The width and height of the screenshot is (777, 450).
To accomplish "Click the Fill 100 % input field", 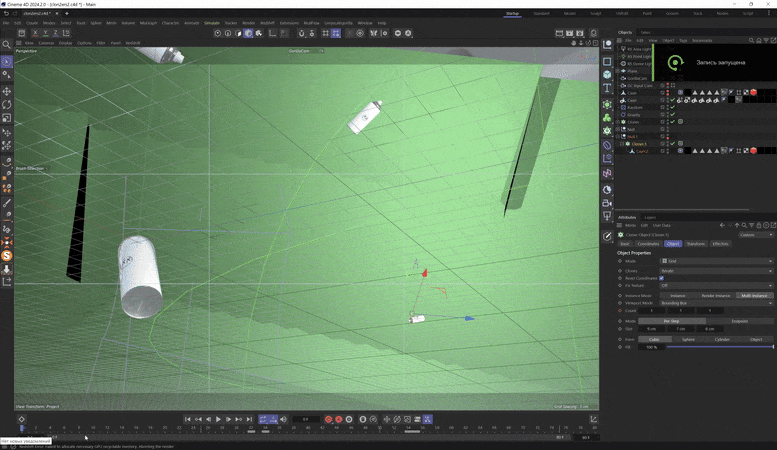I will click(x=651, y=347).
